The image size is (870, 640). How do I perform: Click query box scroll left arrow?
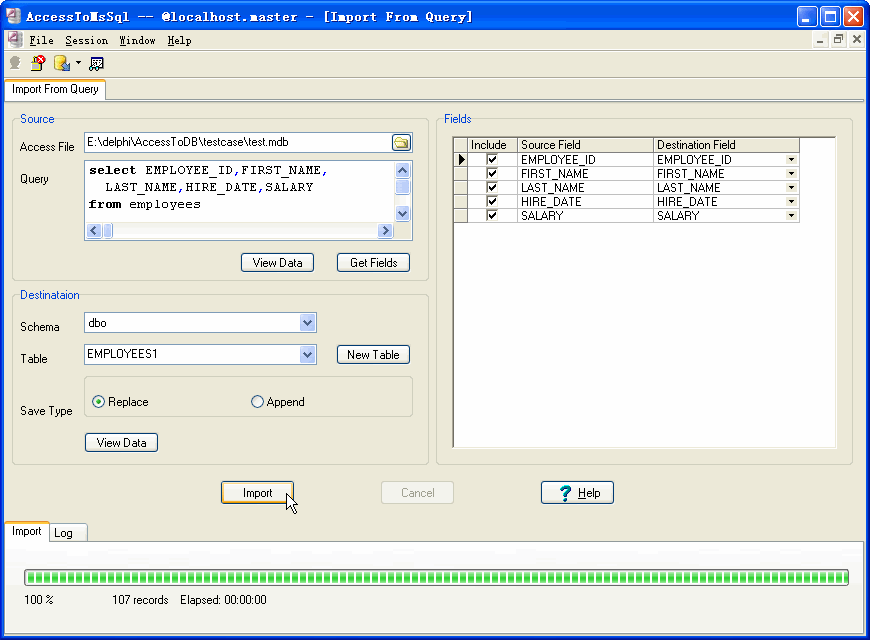pos(94,230)
